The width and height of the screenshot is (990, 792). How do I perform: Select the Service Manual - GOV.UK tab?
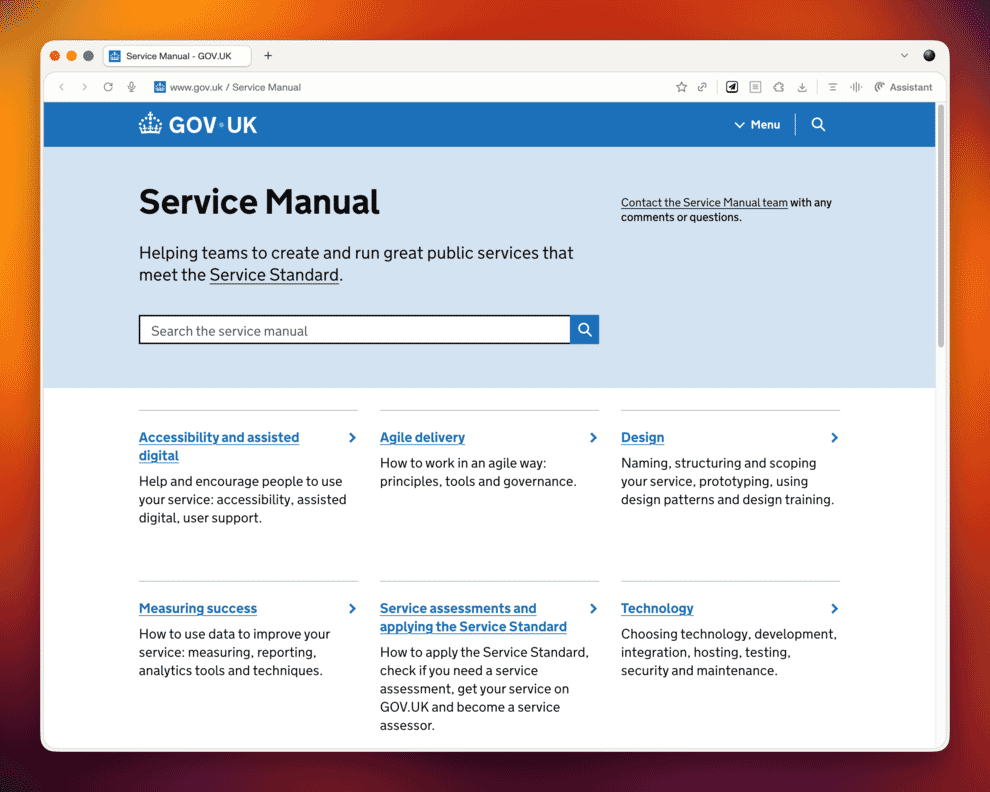coord(177,56)
